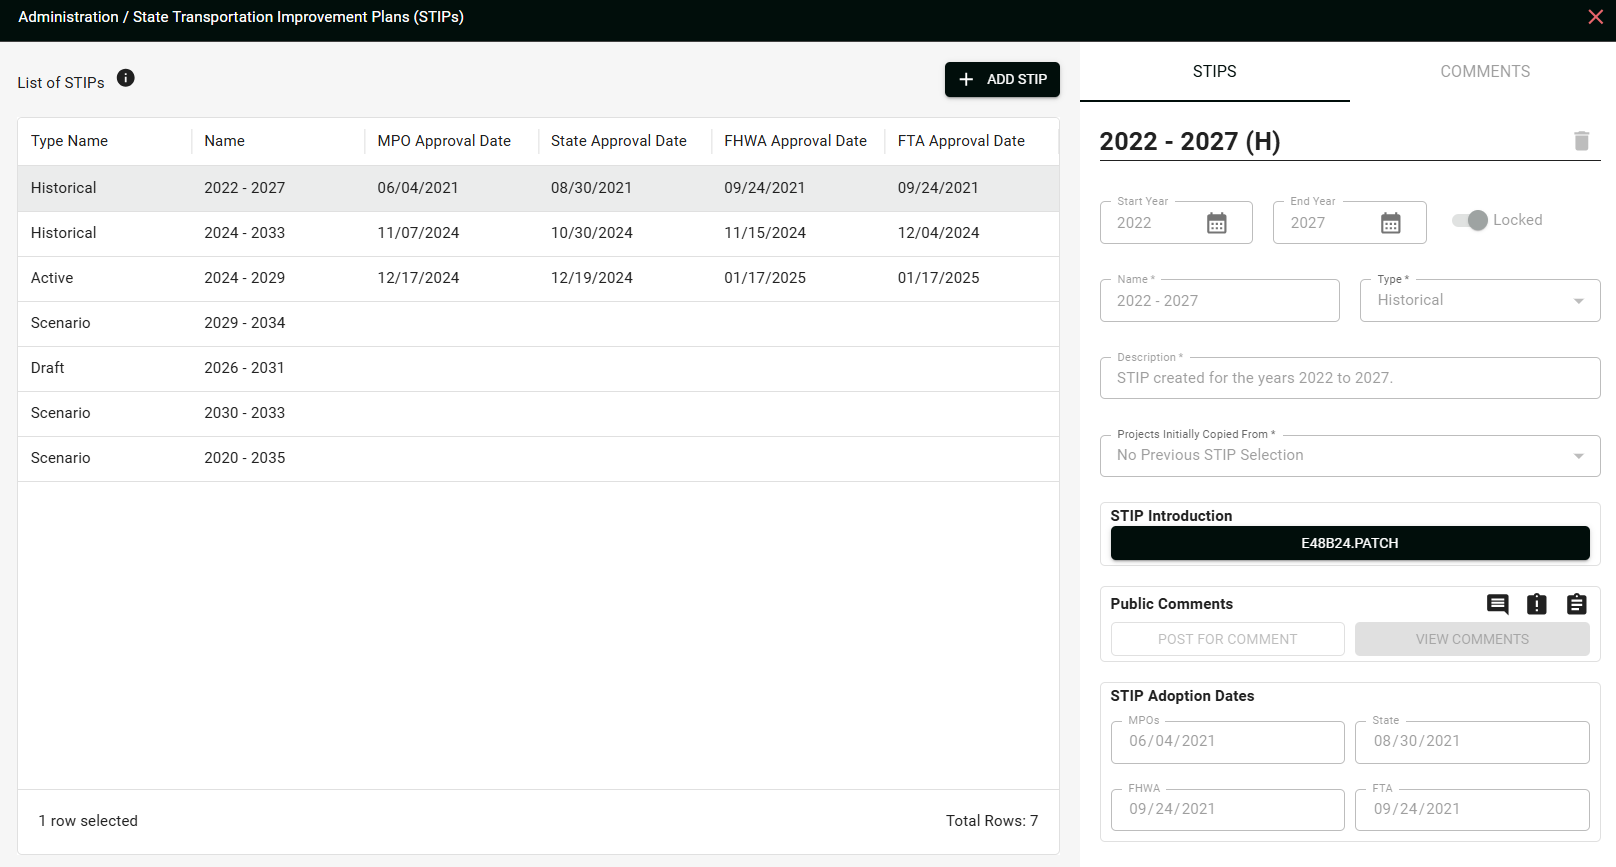Click the 2022 - 2027 (H) panel title
Image resolution: width=1616 pixels, height=867 pixels.
pyautogui.click(x=1190, y=141)
